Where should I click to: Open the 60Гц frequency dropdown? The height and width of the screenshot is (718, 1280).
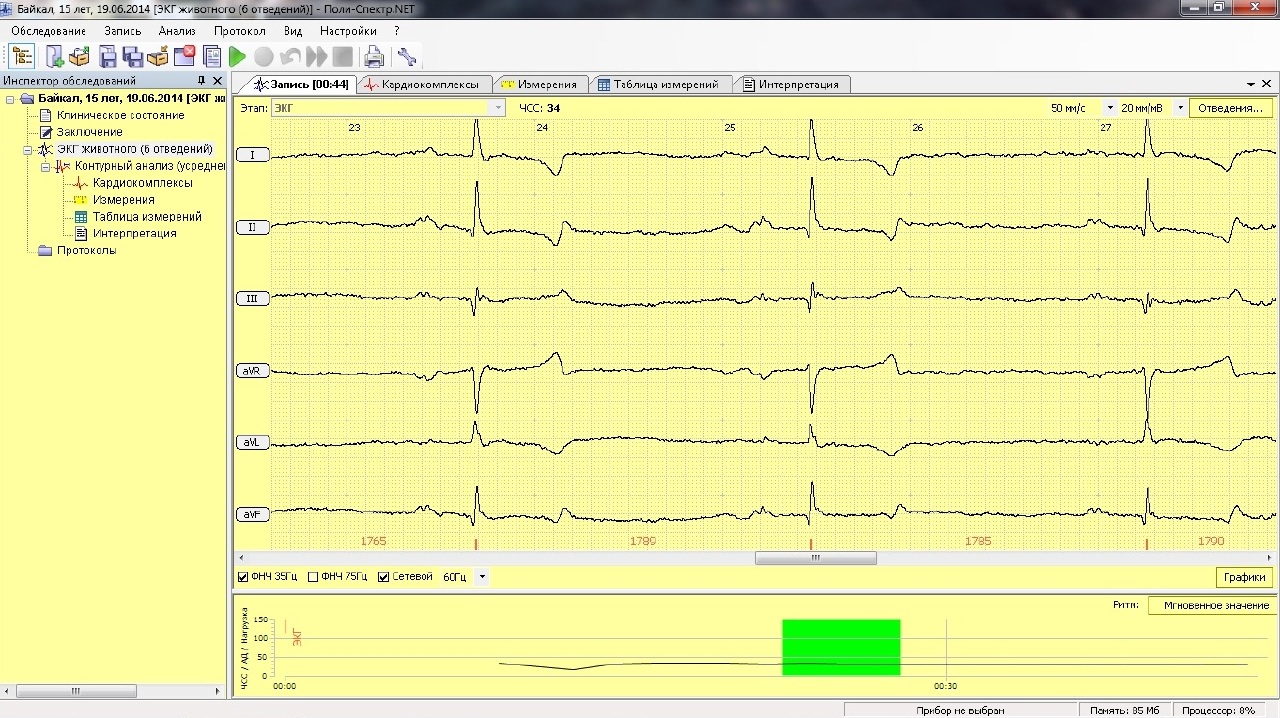pos(482,577)
